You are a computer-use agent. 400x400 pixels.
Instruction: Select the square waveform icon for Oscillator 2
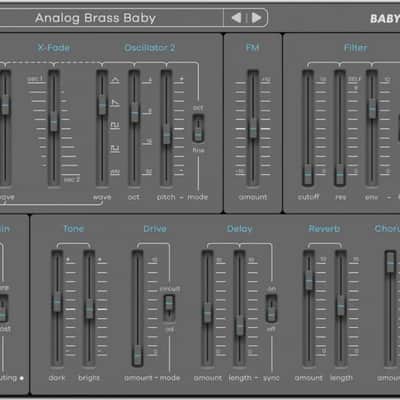[x=115, y=125]
